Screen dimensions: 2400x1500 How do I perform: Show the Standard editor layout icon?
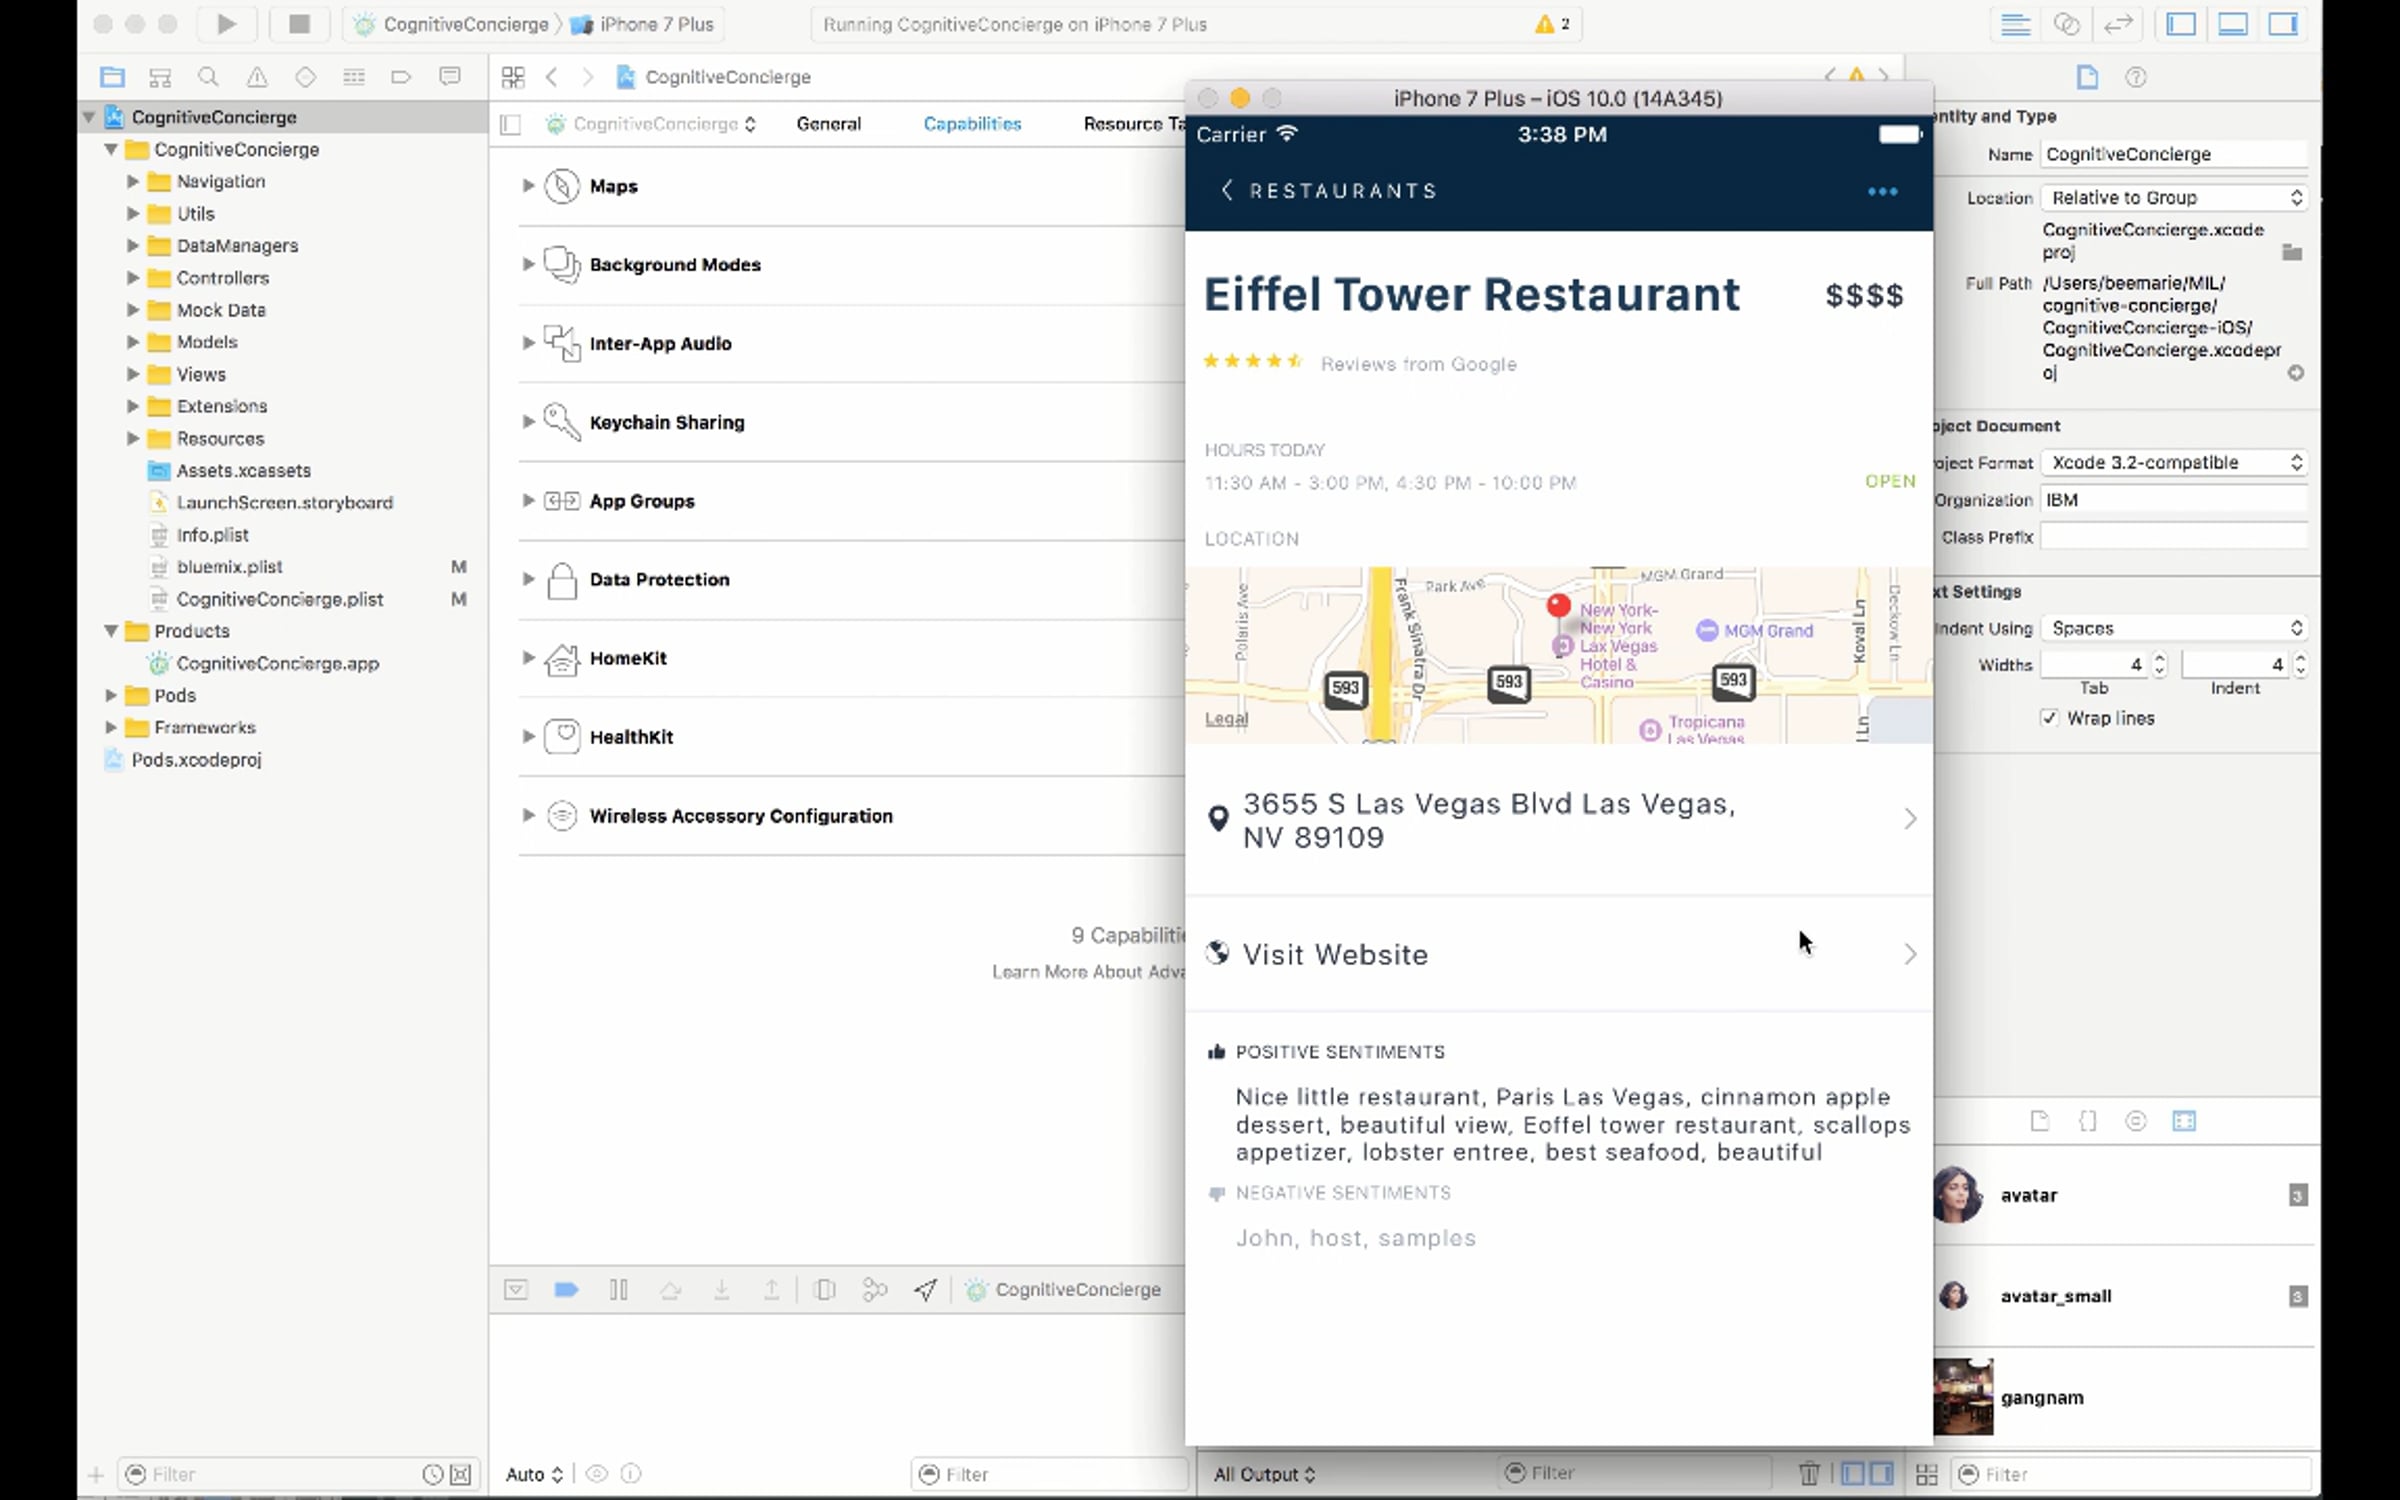pos(2016,24)
